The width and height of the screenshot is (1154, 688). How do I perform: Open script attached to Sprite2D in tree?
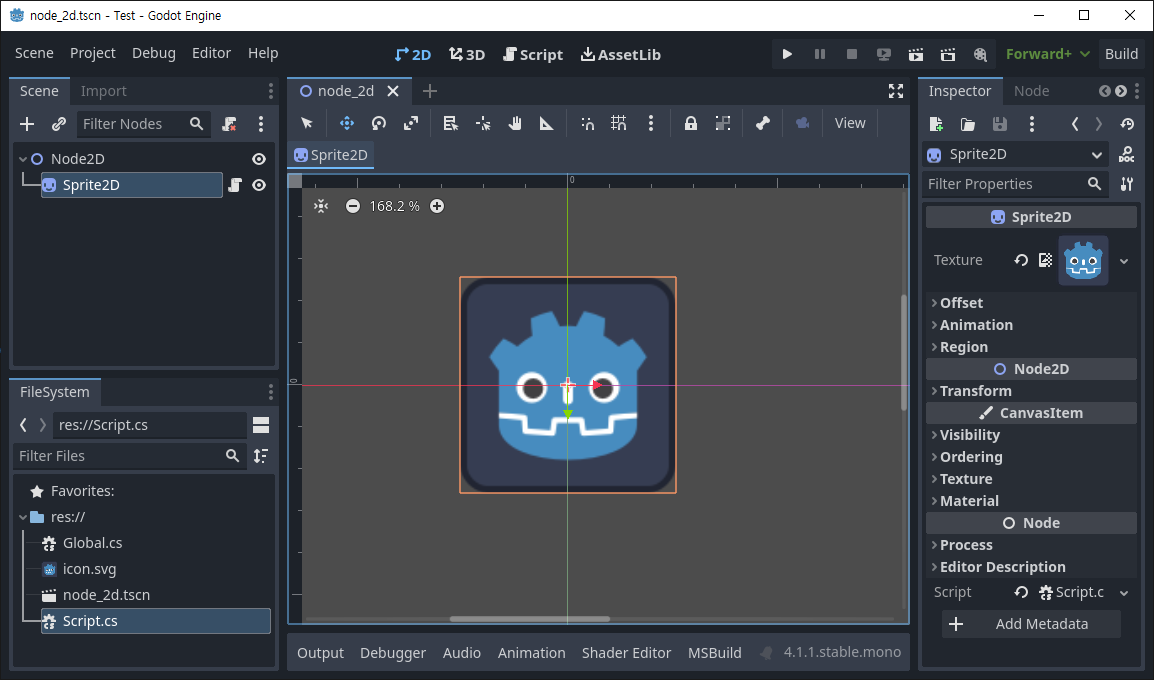tap(235, 185)
